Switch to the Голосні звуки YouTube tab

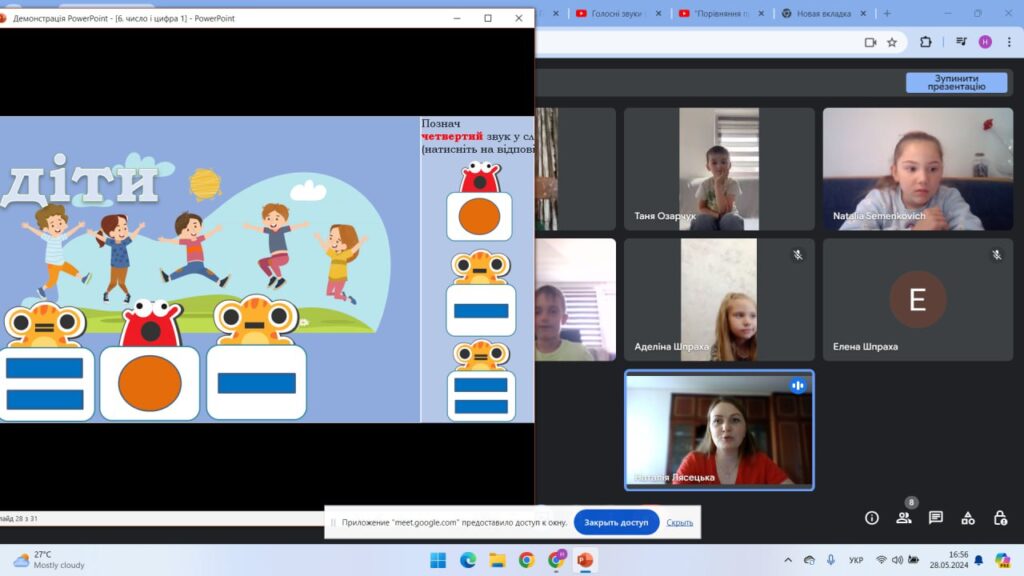[611, 14]
